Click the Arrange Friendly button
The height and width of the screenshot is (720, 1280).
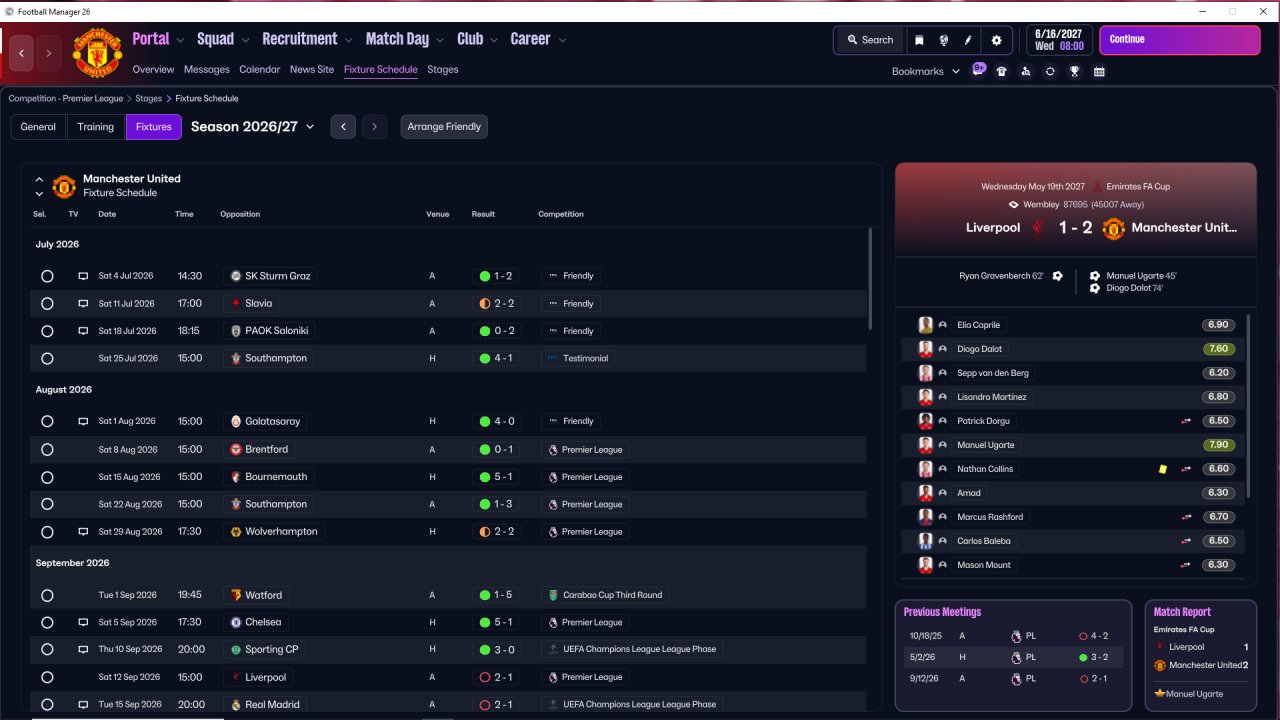444,127
